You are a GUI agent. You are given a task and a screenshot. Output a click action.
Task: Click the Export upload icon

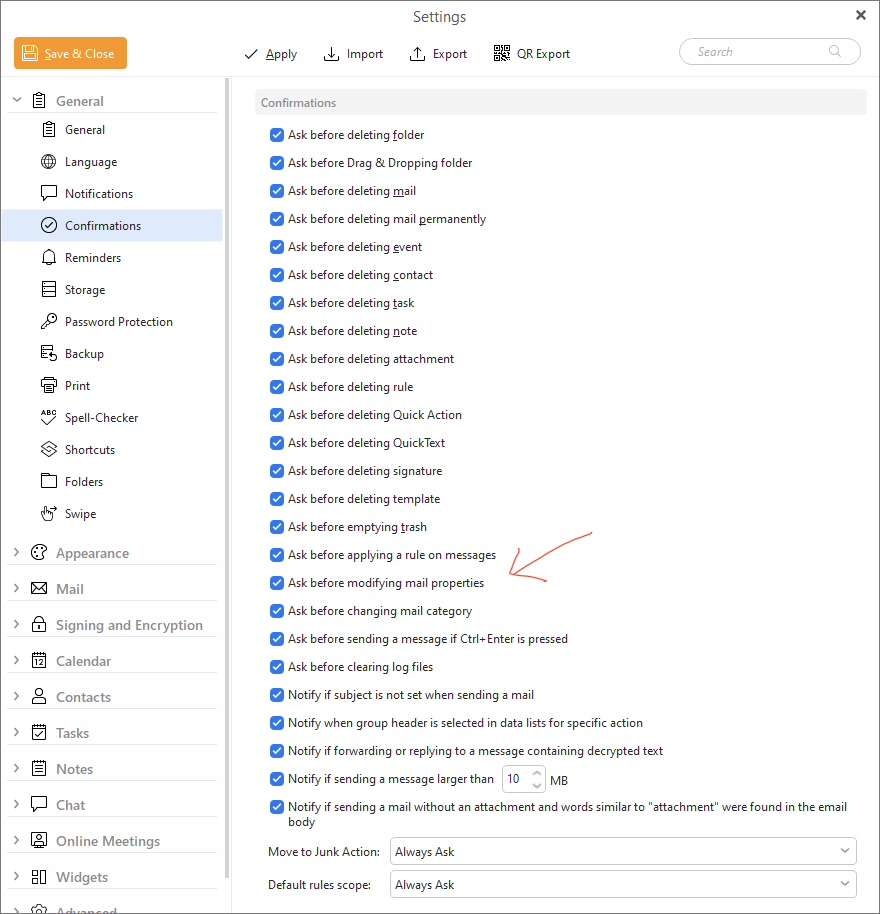[418, 54]
